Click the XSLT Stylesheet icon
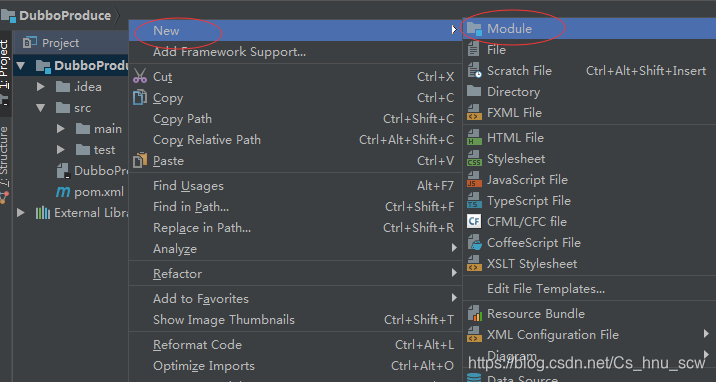This screenshot has width=716, height=382. coord(474,263)
